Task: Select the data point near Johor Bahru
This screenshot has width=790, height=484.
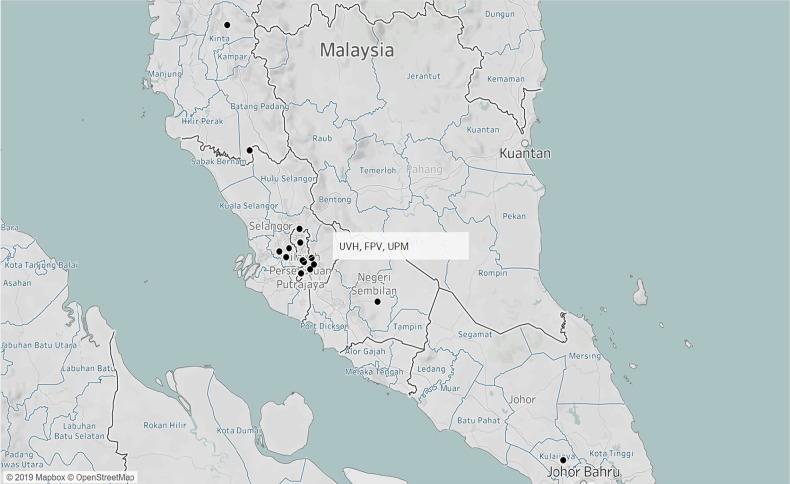Action: coord(563,460)
